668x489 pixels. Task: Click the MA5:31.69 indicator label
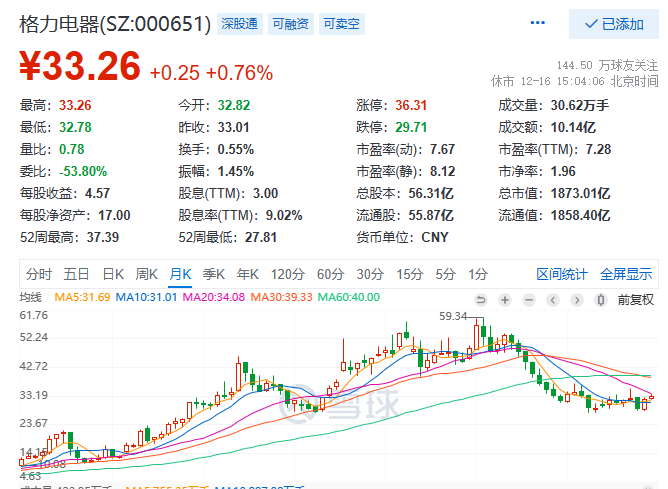coord(83,297)
